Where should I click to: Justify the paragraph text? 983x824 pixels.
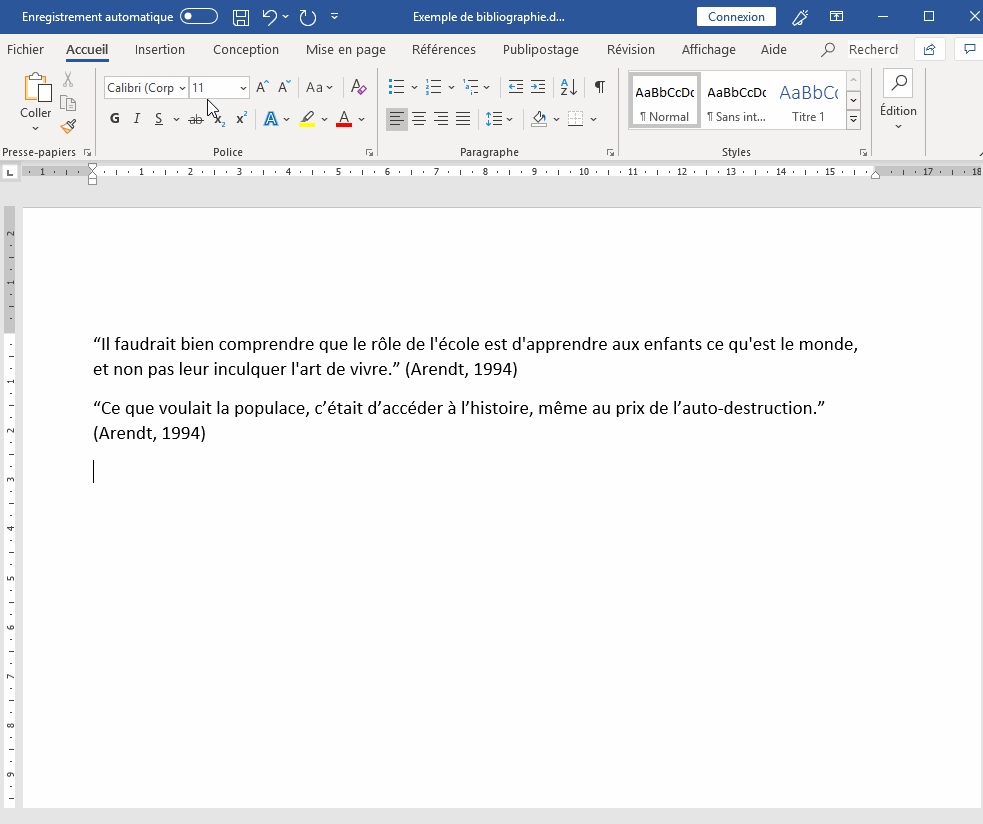point(463,119)
